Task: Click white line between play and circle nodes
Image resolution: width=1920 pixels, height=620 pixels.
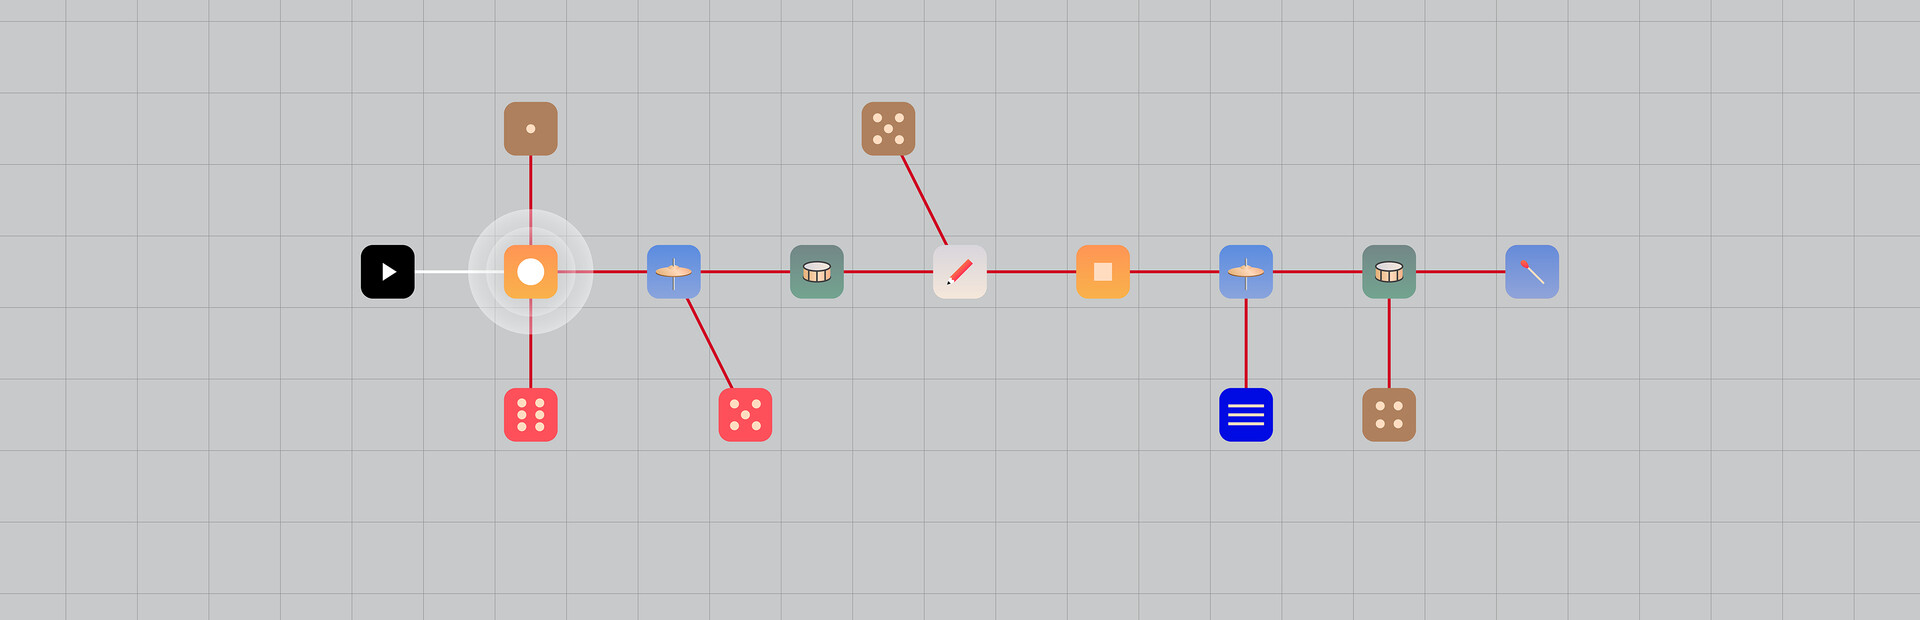Action: coord(445,272)
